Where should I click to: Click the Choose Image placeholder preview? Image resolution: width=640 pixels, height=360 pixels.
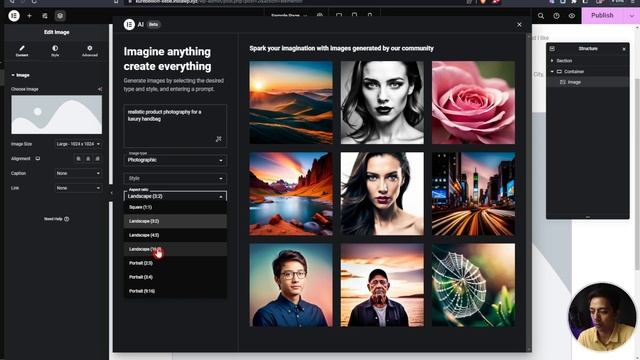point(57,115)
